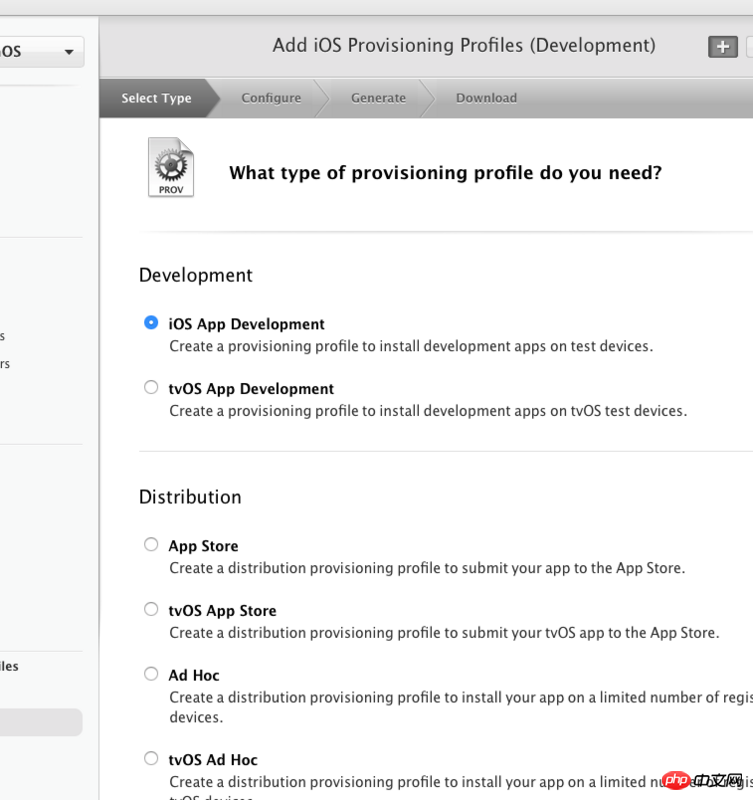Click the highlighted sidebar item at bottom

(40, 722)
